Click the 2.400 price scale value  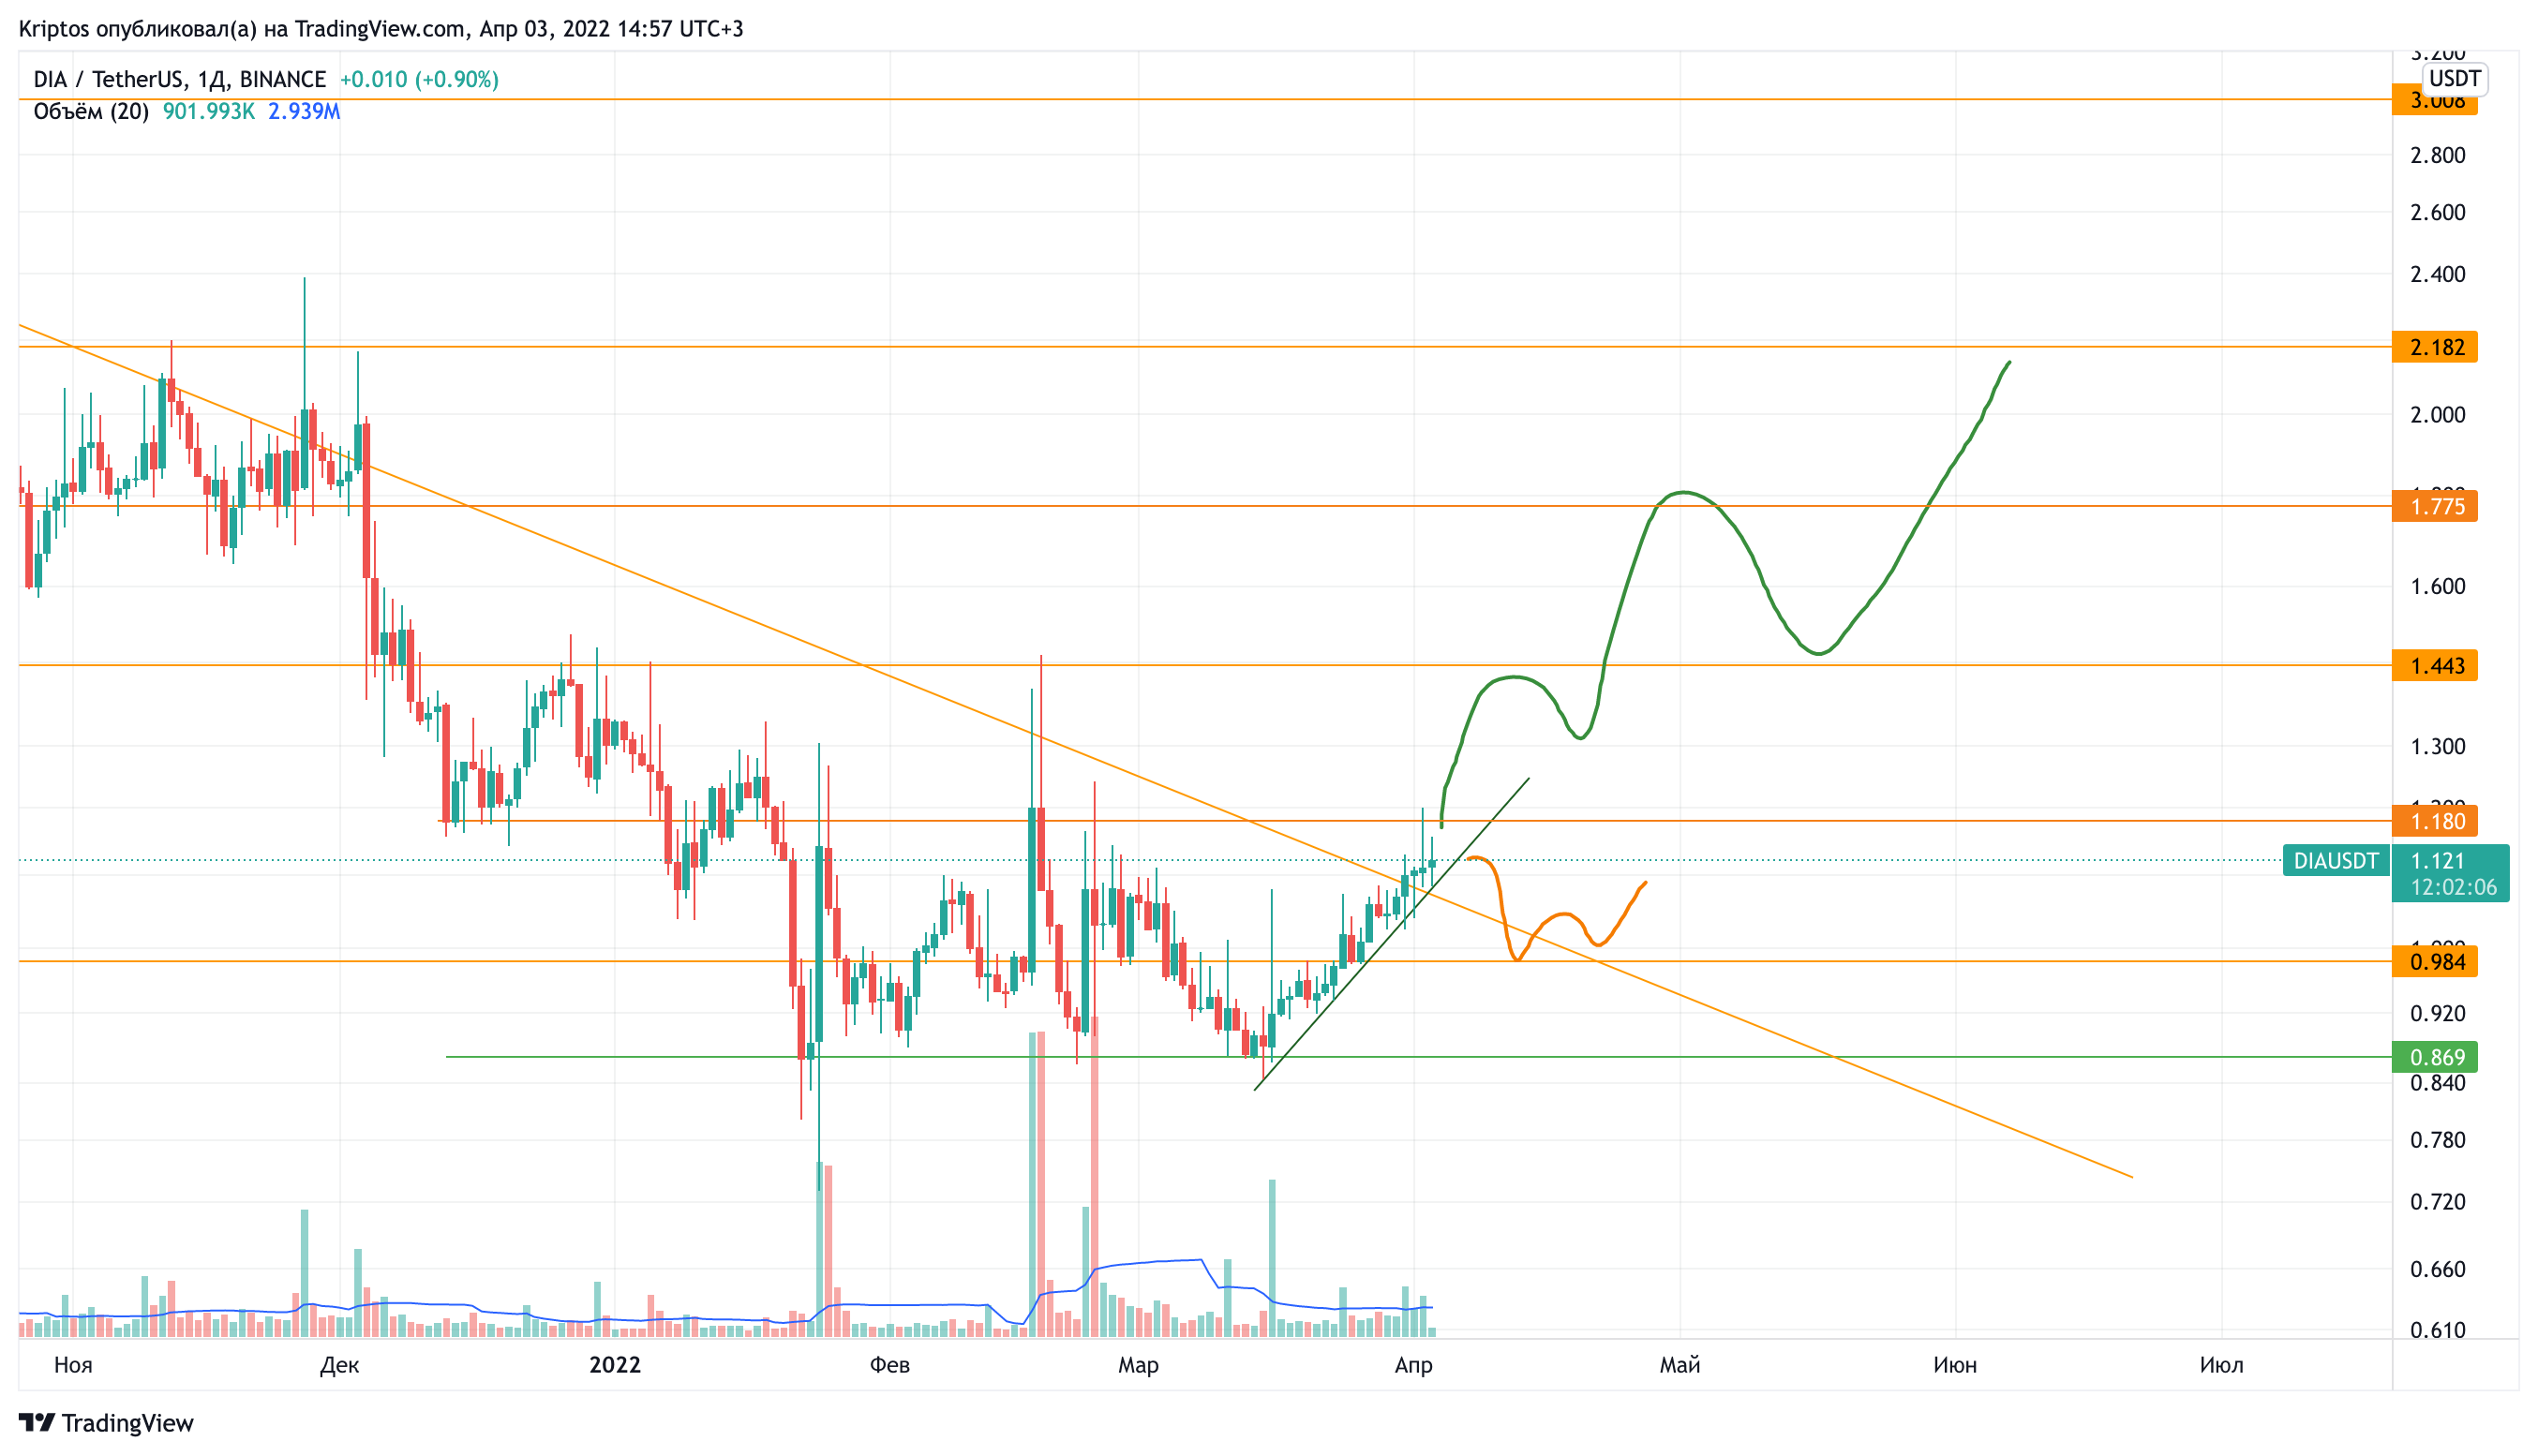2438,274
